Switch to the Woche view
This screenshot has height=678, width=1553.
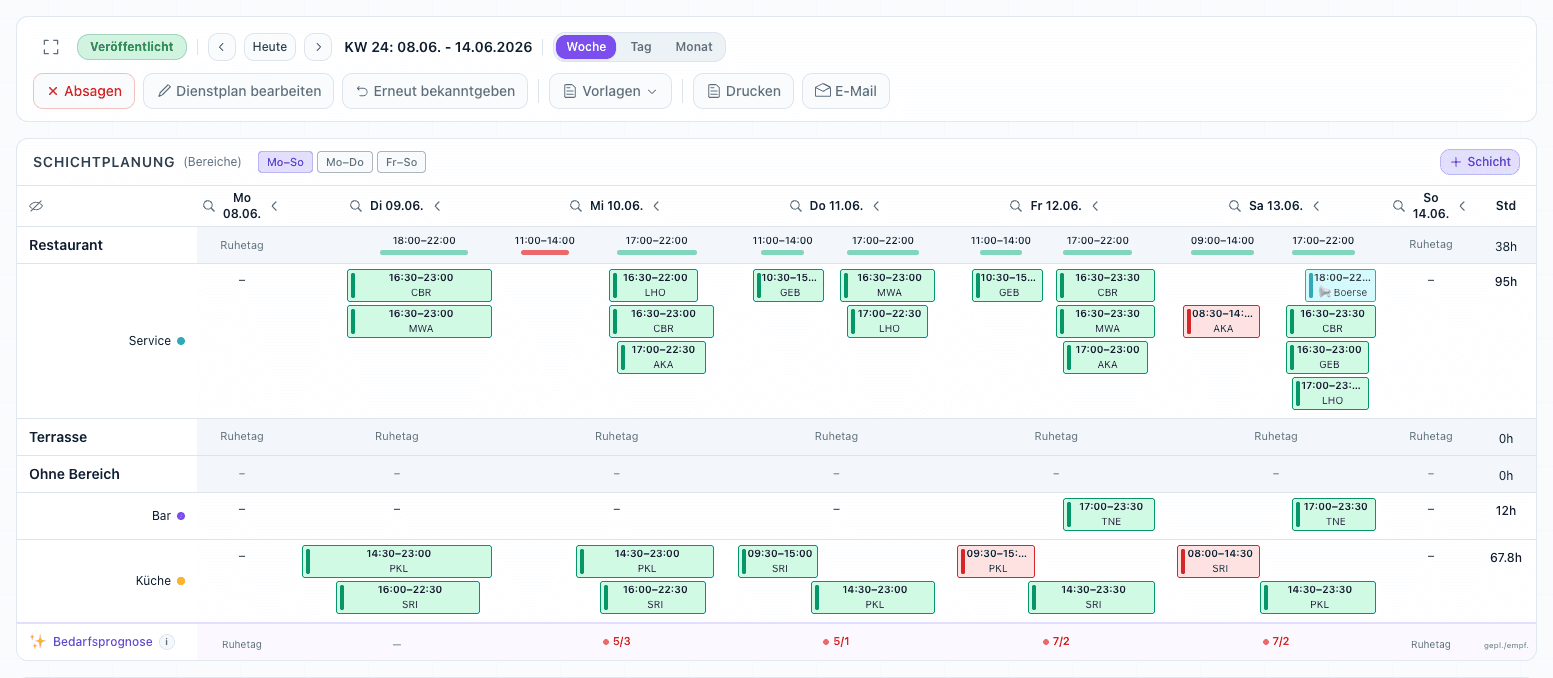(x=586, y=47)
